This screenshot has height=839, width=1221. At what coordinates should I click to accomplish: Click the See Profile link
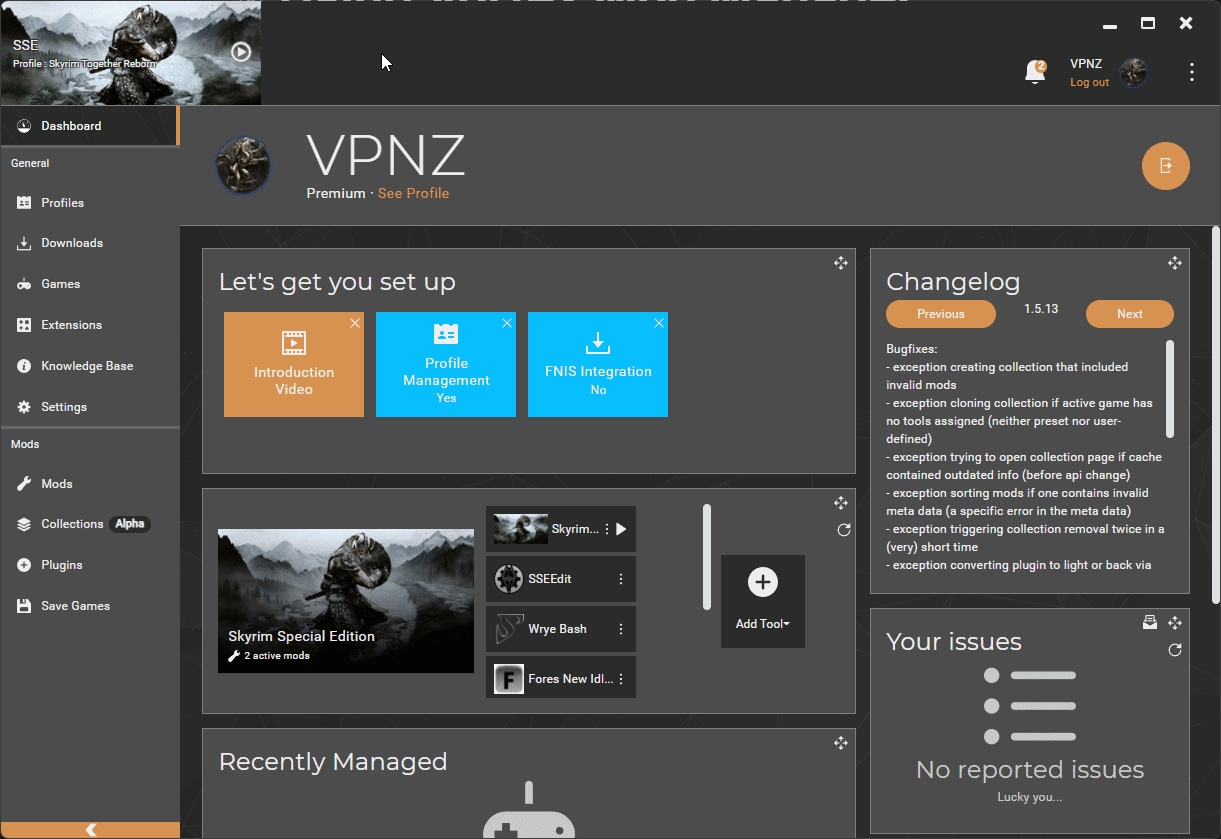point(413,193)
